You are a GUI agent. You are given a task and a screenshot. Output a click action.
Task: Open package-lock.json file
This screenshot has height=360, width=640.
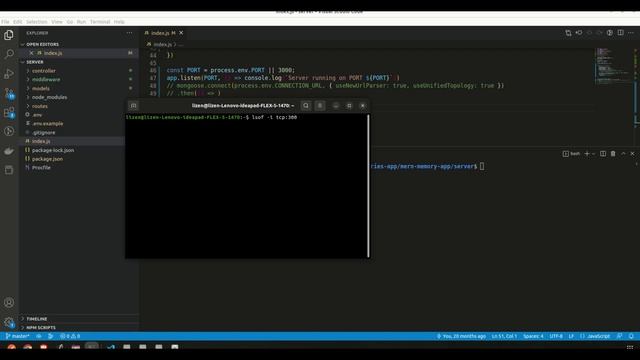(x=53, y=150)
